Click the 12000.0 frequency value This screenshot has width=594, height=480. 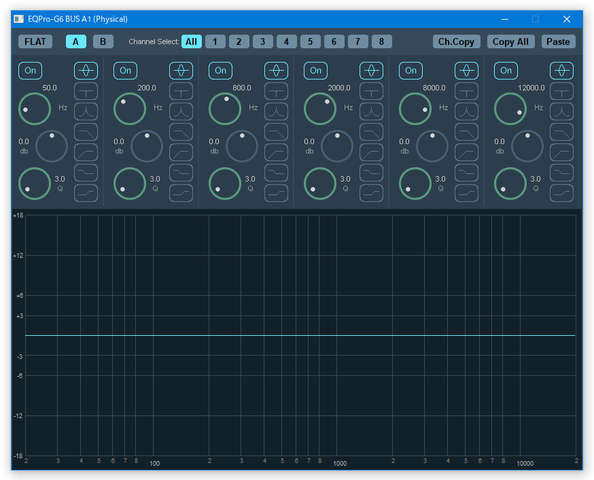pos(531,88)
